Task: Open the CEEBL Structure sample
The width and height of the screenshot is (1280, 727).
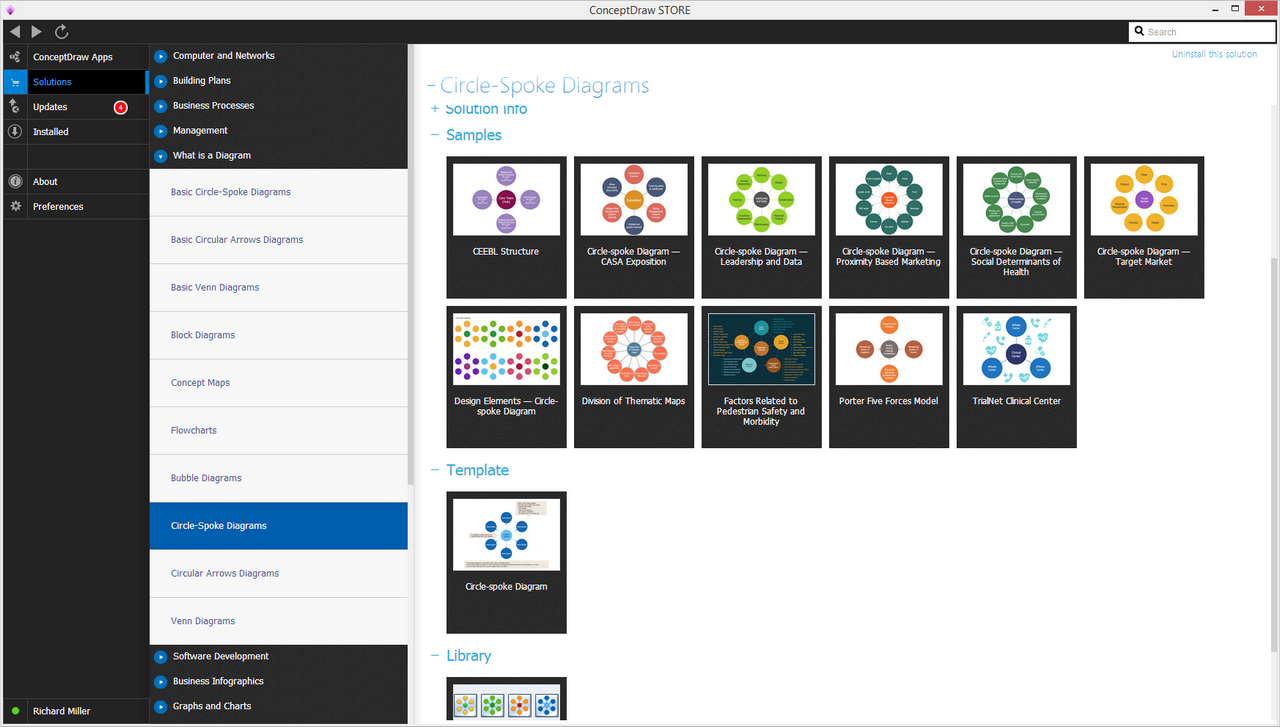Action: pos(506,227)
